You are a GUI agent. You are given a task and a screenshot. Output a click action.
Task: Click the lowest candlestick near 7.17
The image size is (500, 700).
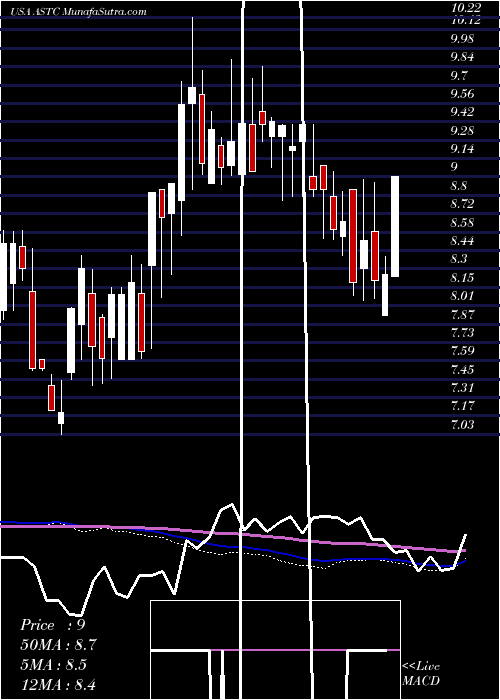point(61,418)
